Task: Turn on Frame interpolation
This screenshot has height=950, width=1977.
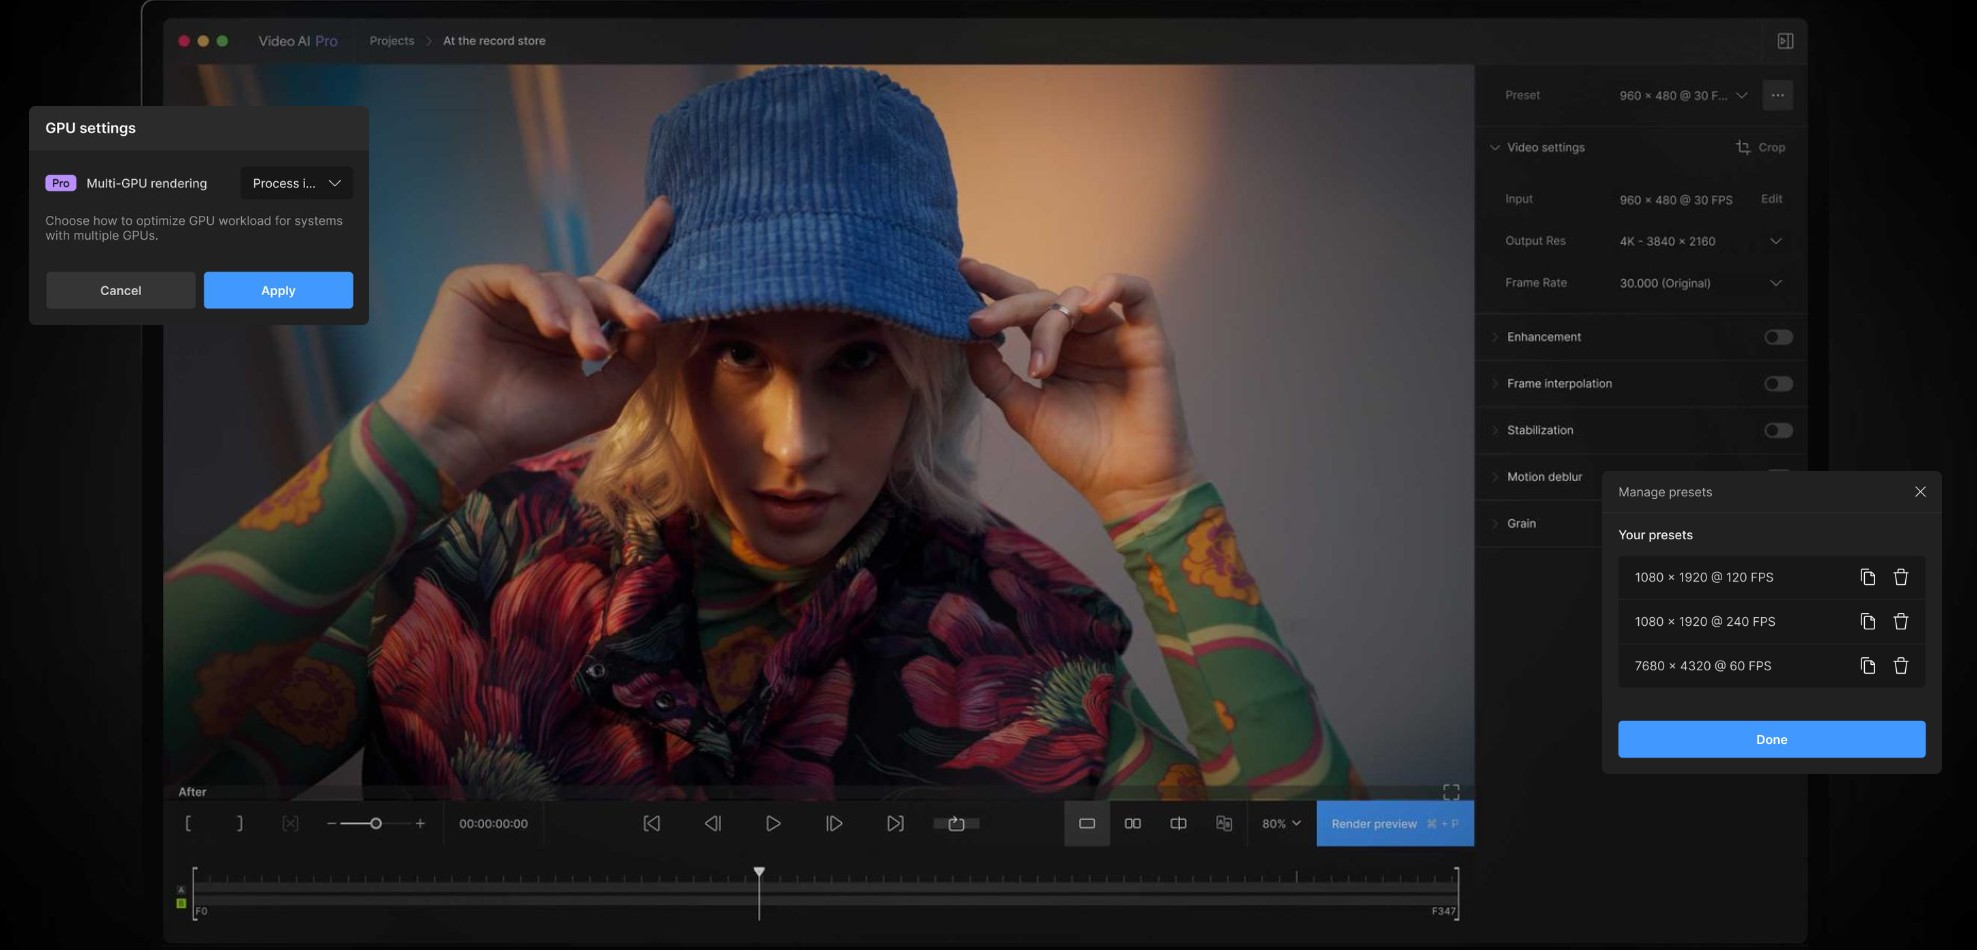Action: [1777, 384]
